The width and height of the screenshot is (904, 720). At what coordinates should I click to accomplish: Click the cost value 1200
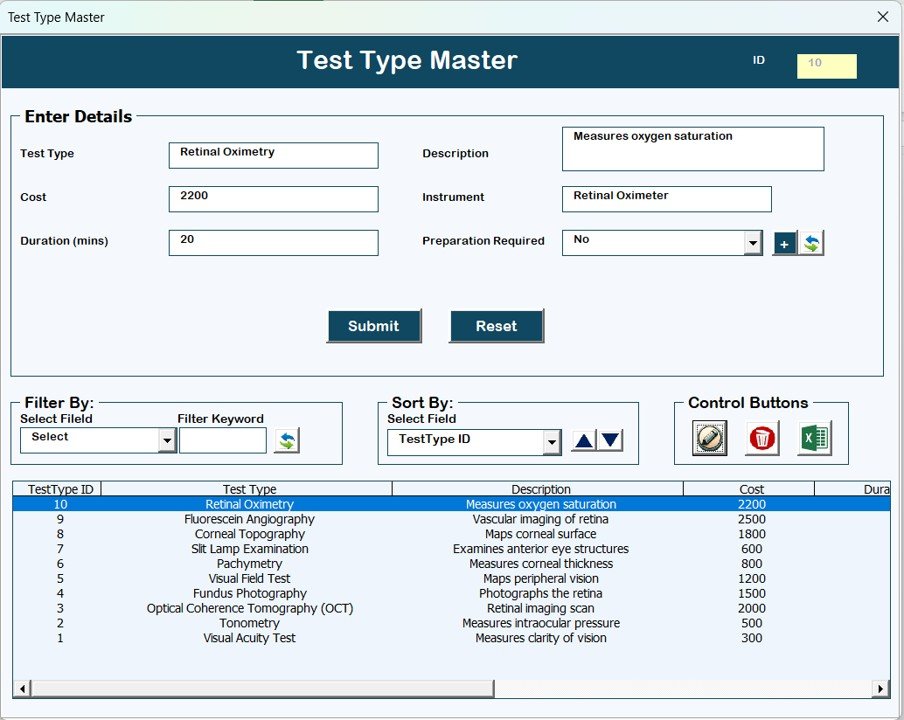coord(751,579)
